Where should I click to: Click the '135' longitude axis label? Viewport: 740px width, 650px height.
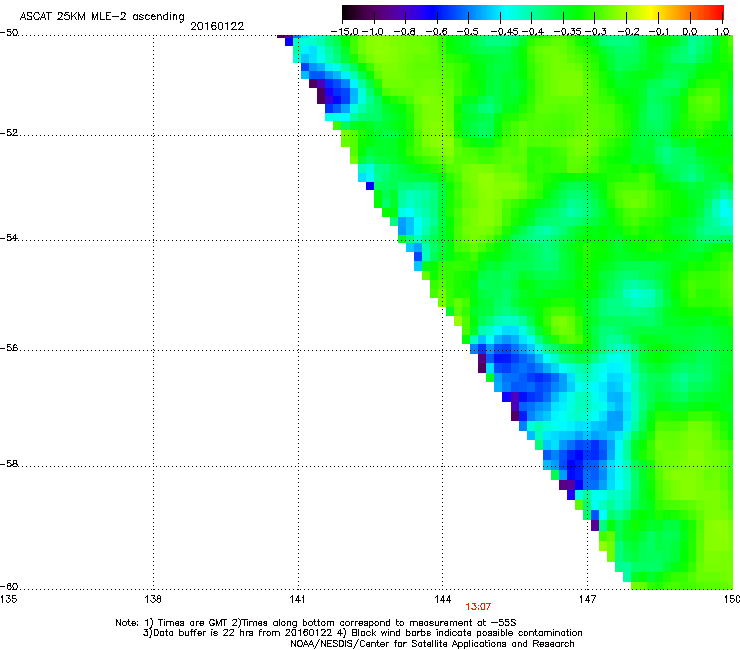[9, 599]
